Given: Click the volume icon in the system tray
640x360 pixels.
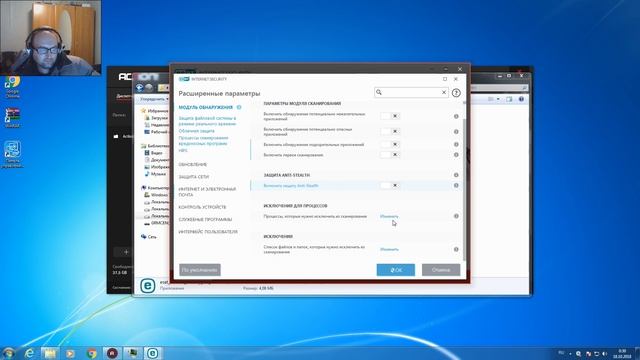Looking at the screenshot, I should click(604, 353).
